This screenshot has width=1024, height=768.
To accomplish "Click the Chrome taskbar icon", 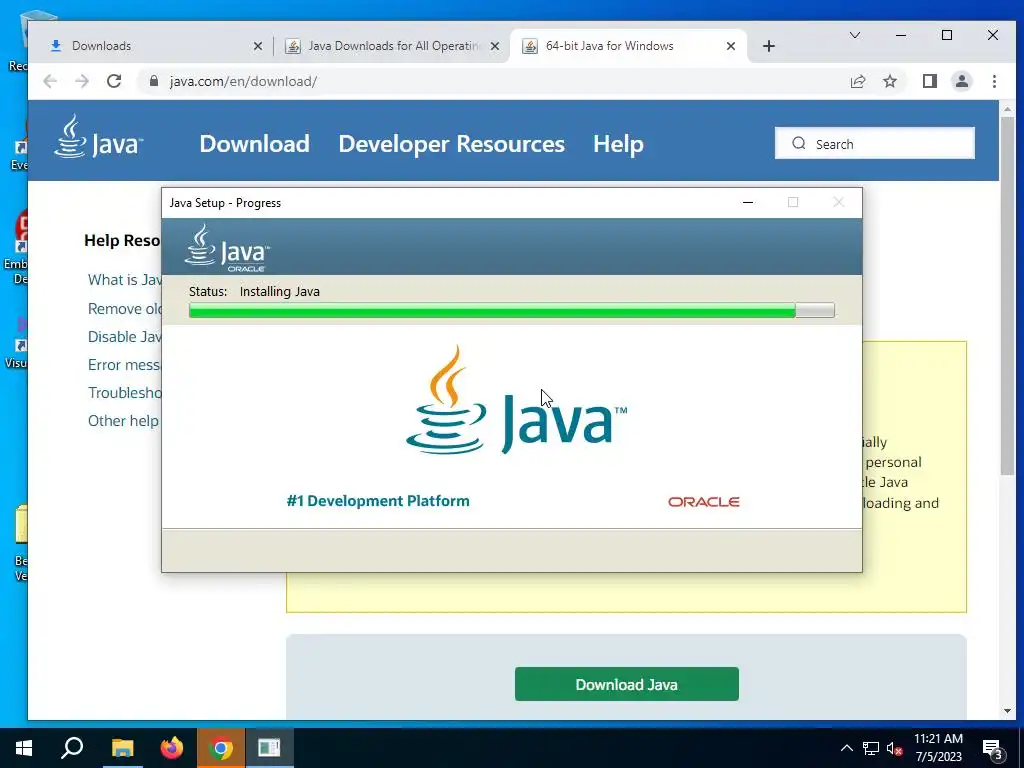I will pyautogui.click(x=221, y=748).
